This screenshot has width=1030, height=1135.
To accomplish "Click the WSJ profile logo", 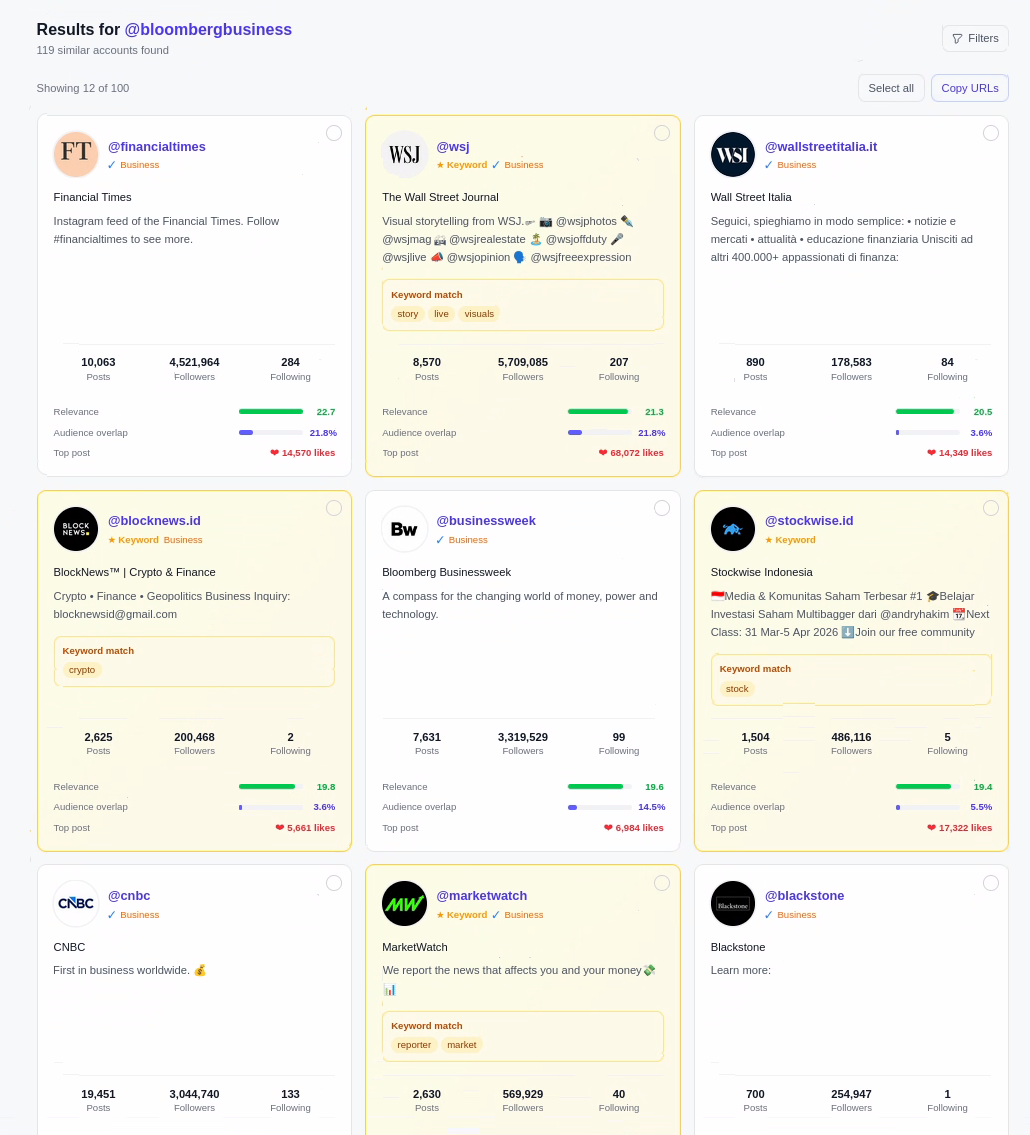I will click(405, 154).
